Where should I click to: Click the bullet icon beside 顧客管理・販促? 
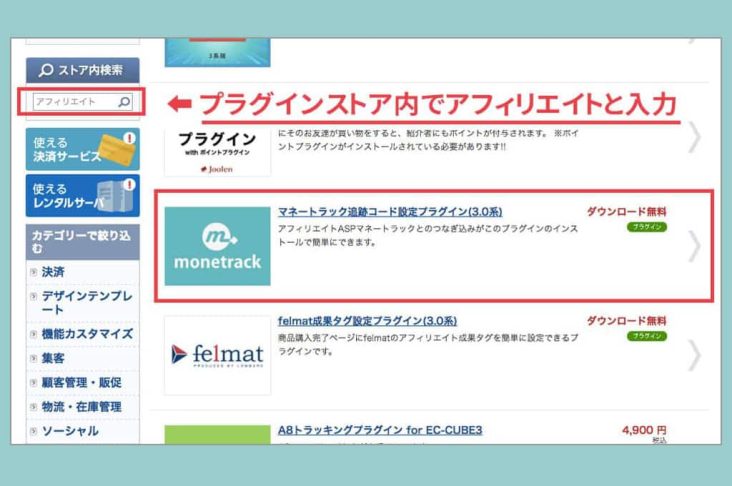tap(34, 383)
